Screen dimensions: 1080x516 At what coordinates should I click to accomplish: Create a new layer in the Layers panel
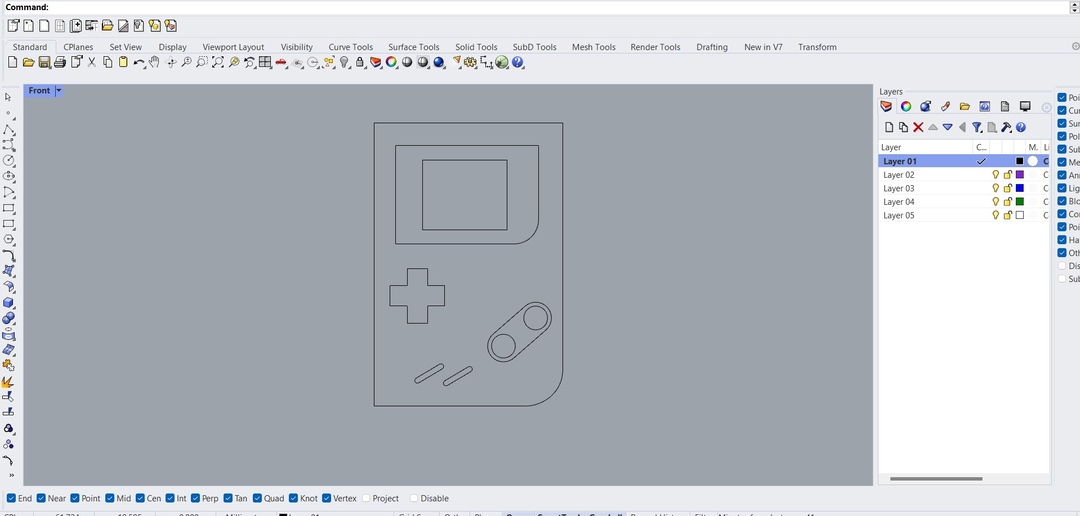tap(889, 127)
